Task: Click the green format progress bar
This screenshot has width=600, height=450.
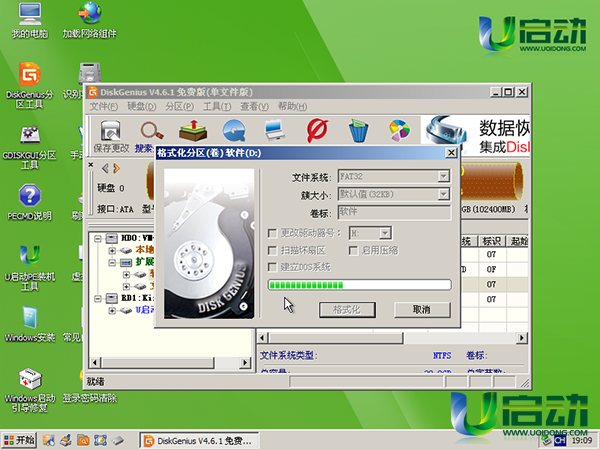Action: tap(359, 285)
